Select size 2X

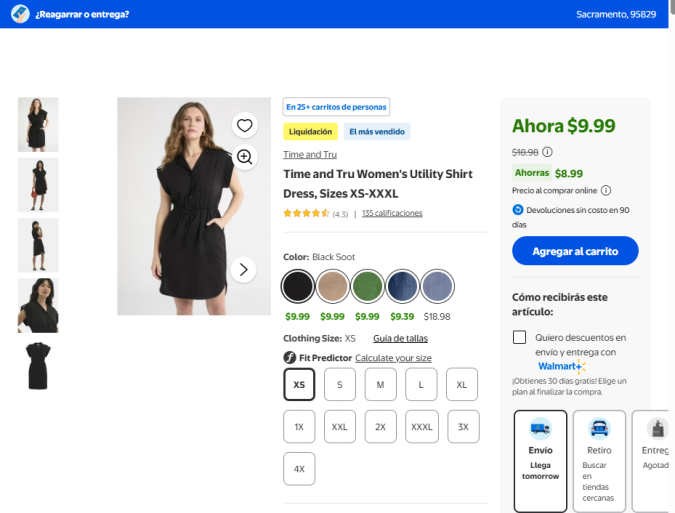click(381, 426)
